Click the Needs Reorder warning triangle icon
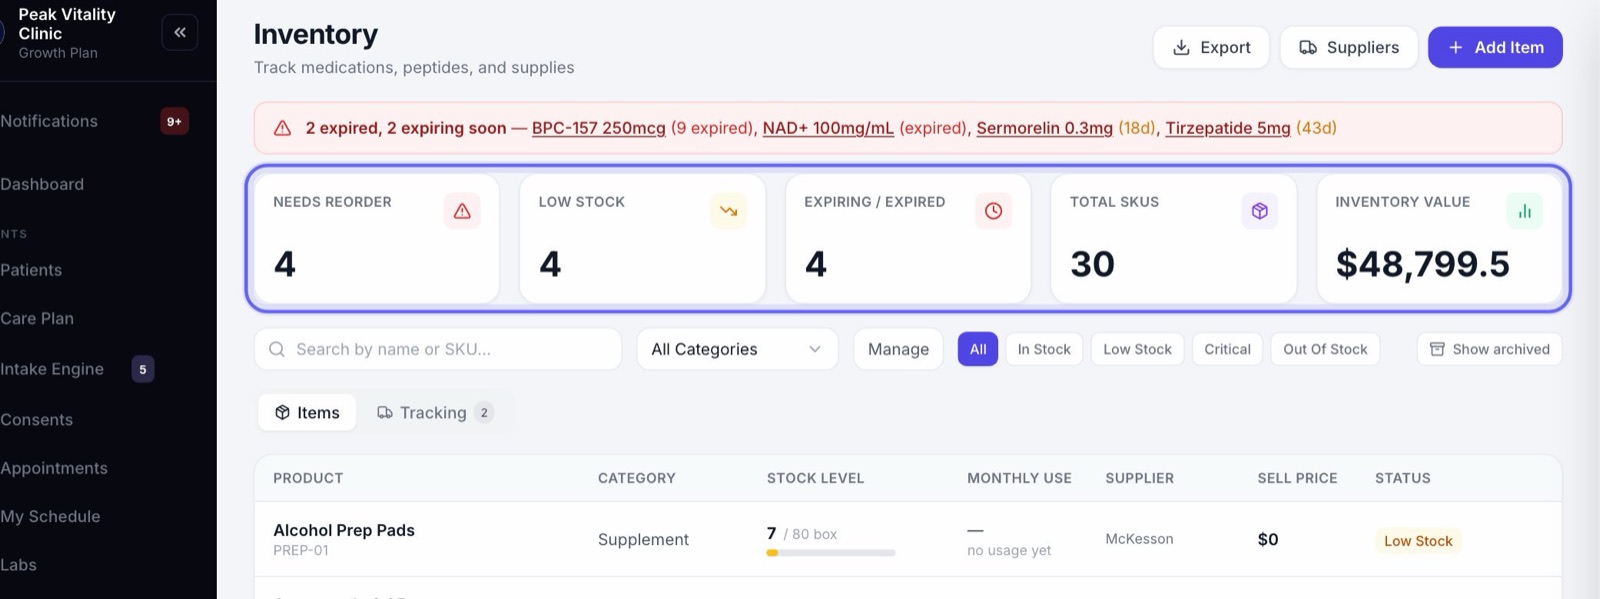1600x599 pixels. tap(462, 211)
